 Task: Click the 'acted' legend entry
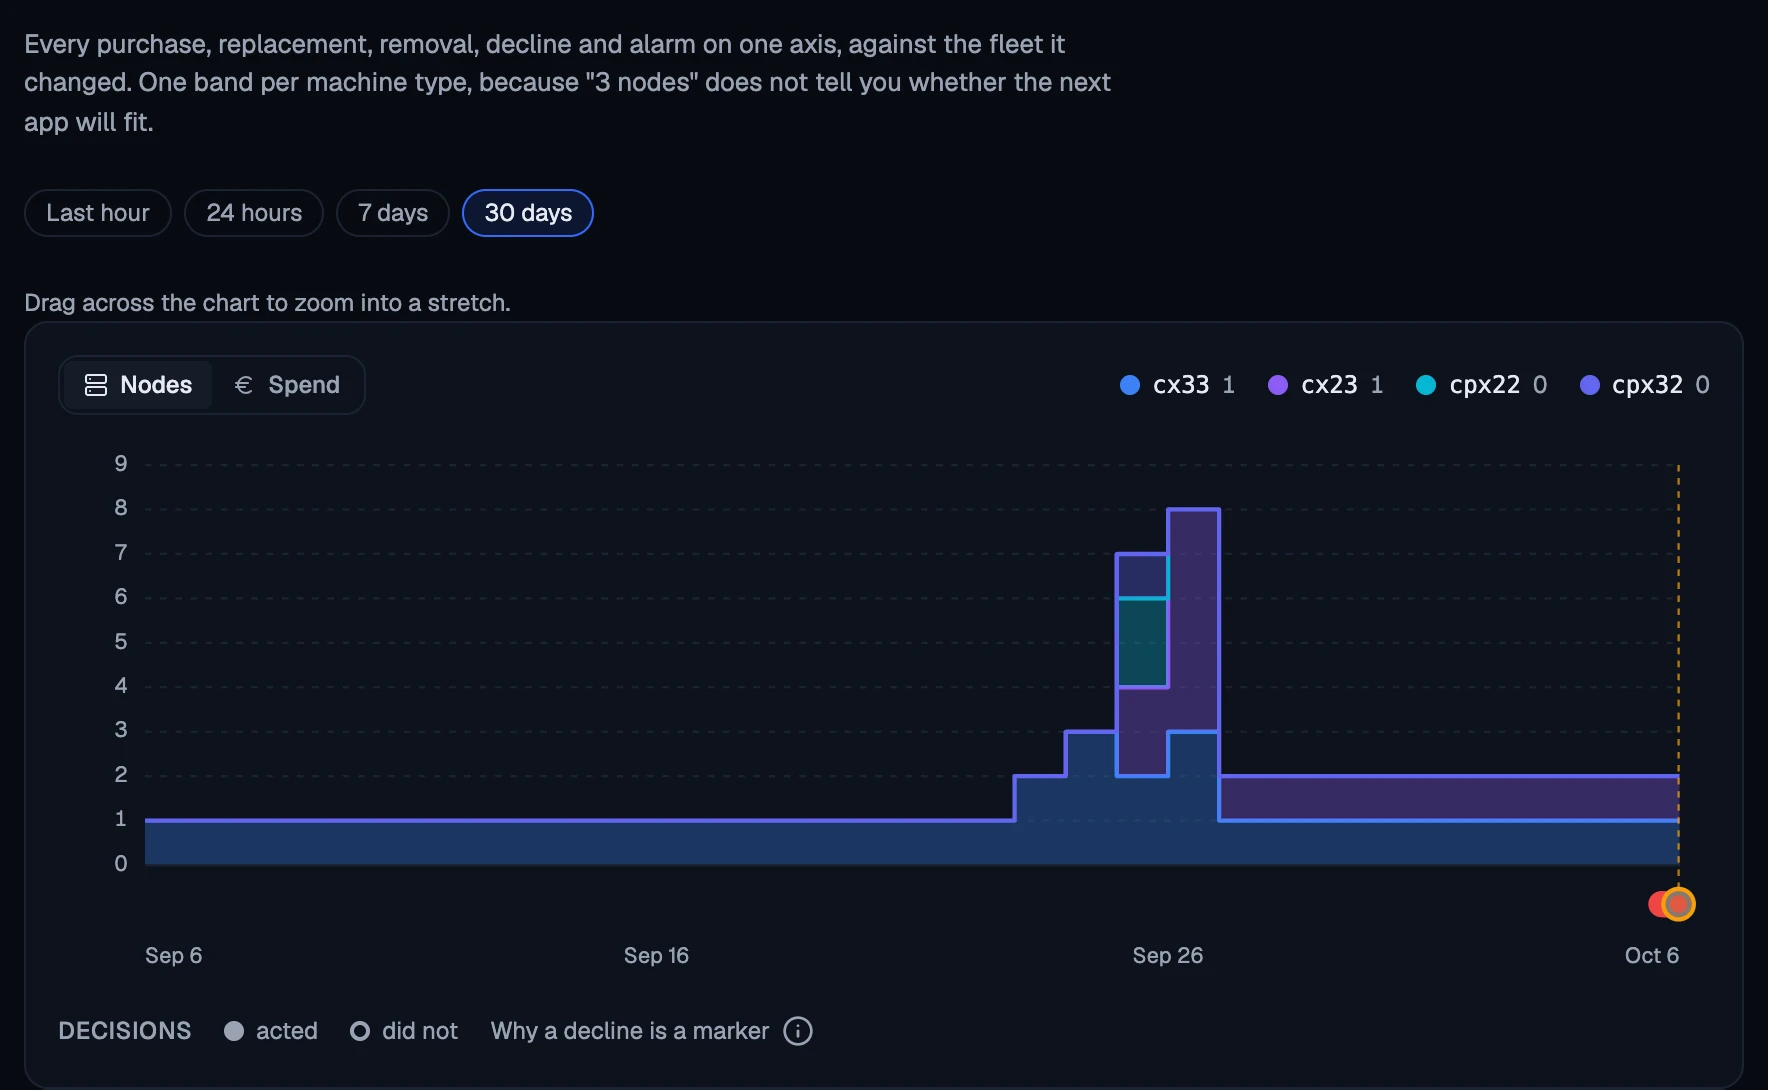click(x=271, y=1031)
